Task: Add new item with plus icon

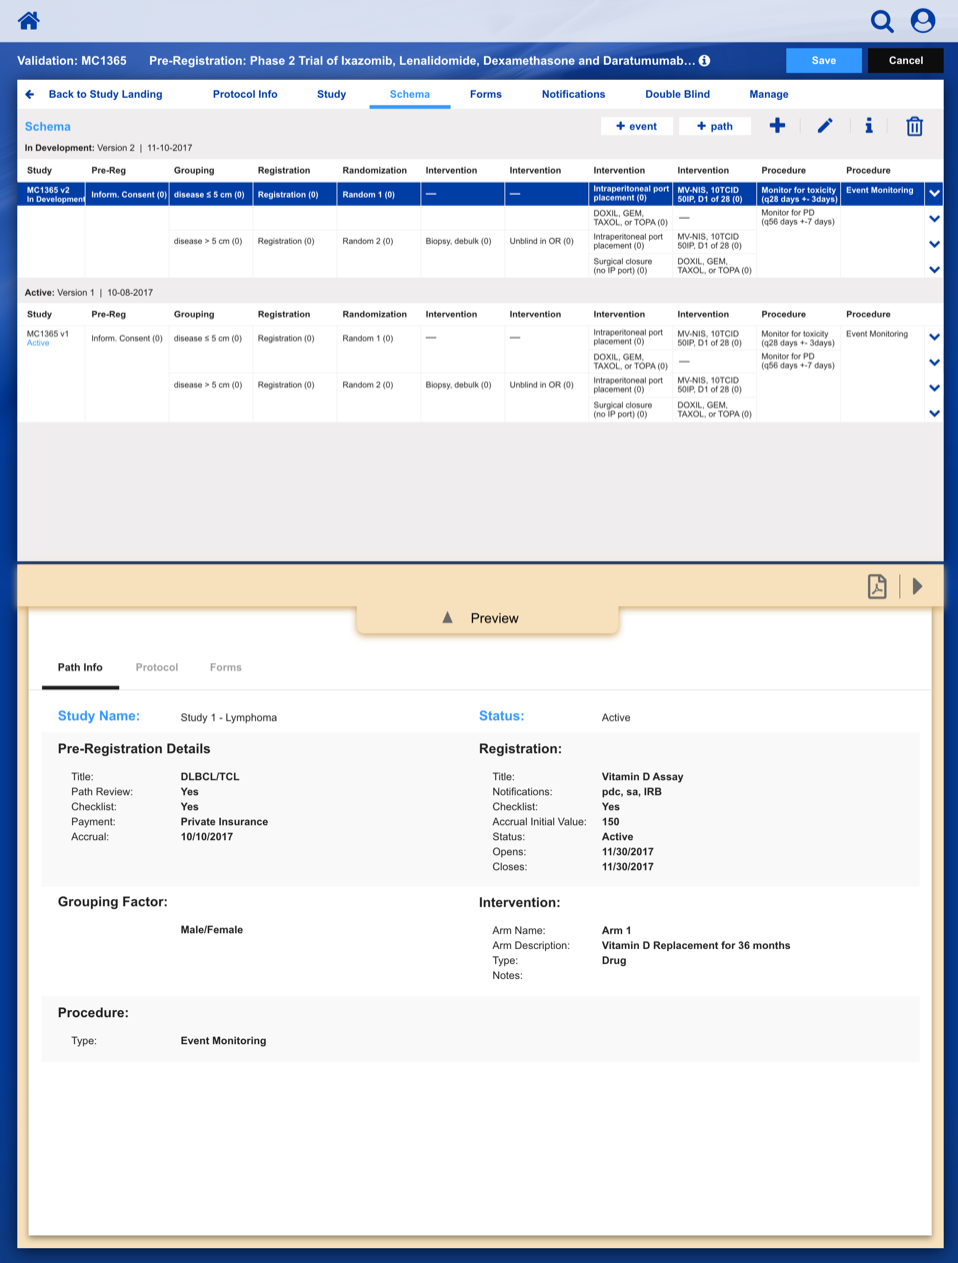Action: [777, 125]
